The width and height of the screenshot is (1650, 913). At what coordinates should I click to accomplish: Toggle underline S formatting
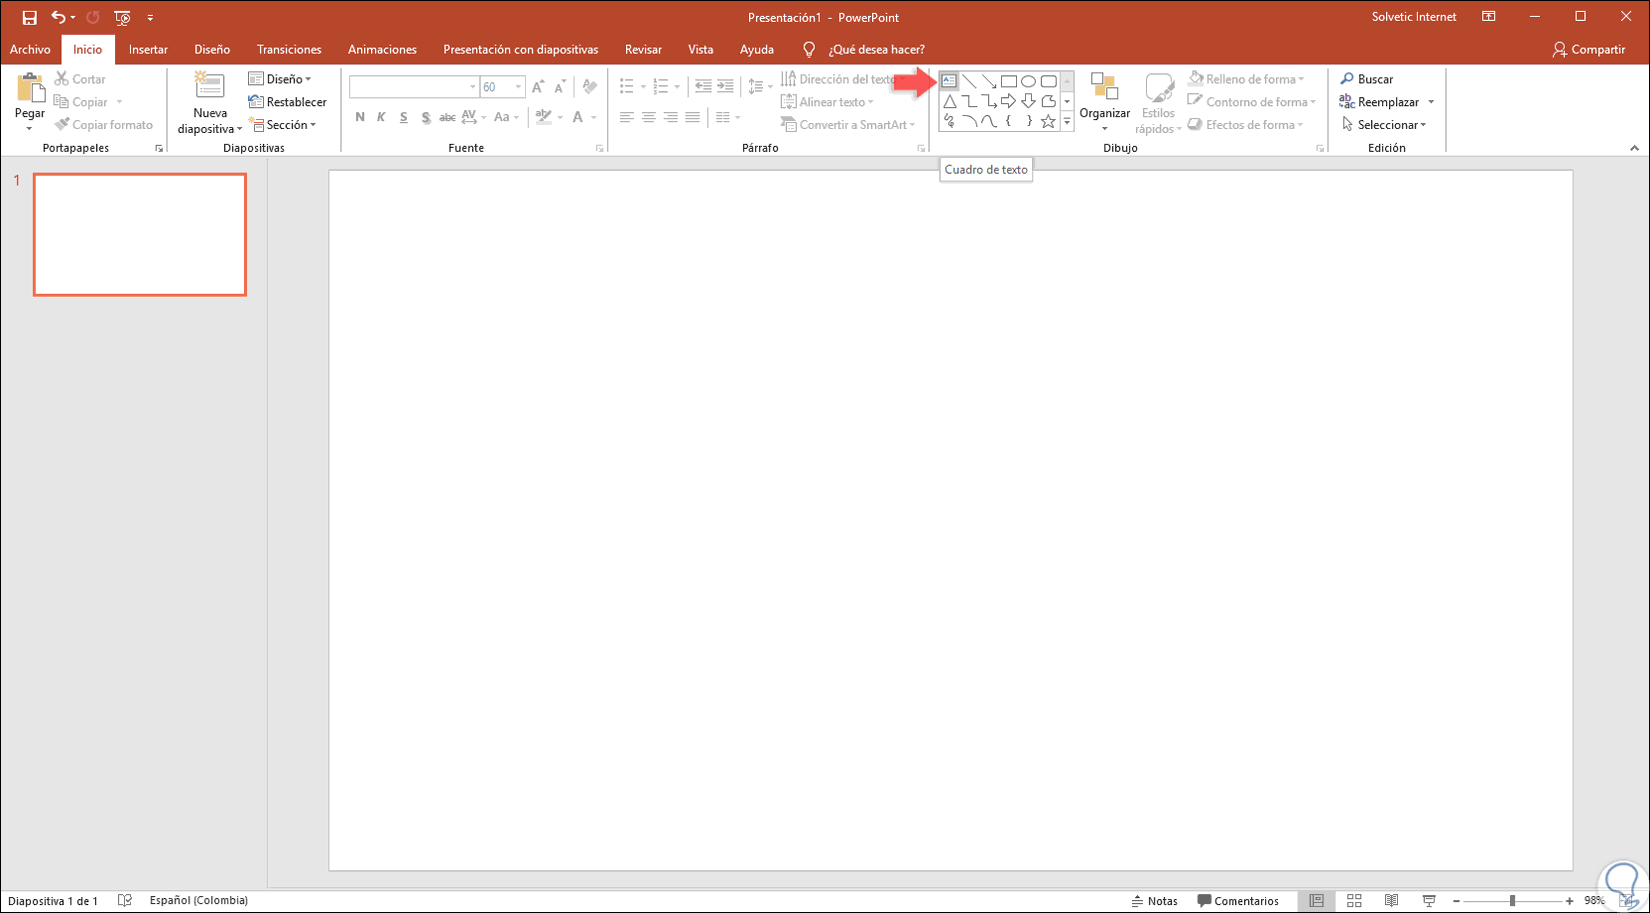point(403,117)
